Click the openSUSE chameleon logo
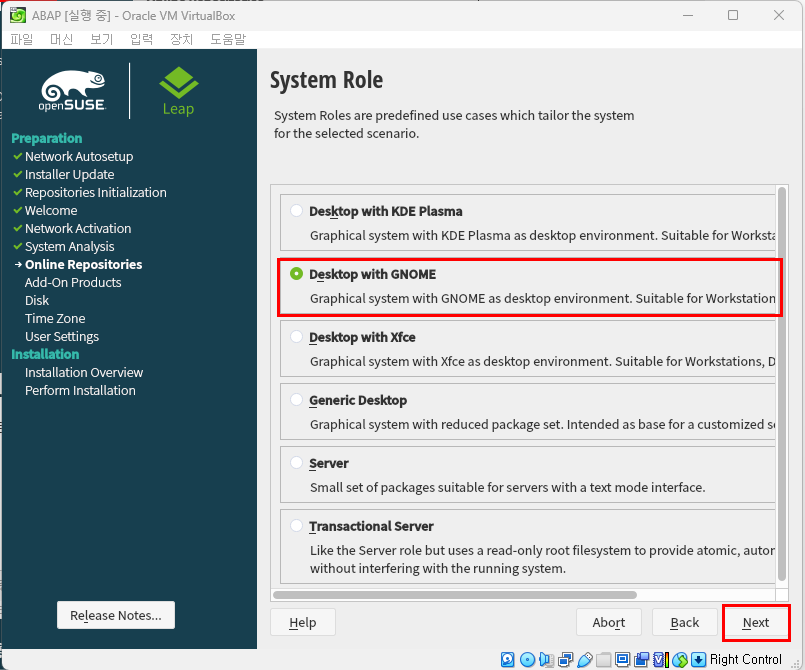The image size is (805, 670). pyautogui.click(x=72, y=91)
